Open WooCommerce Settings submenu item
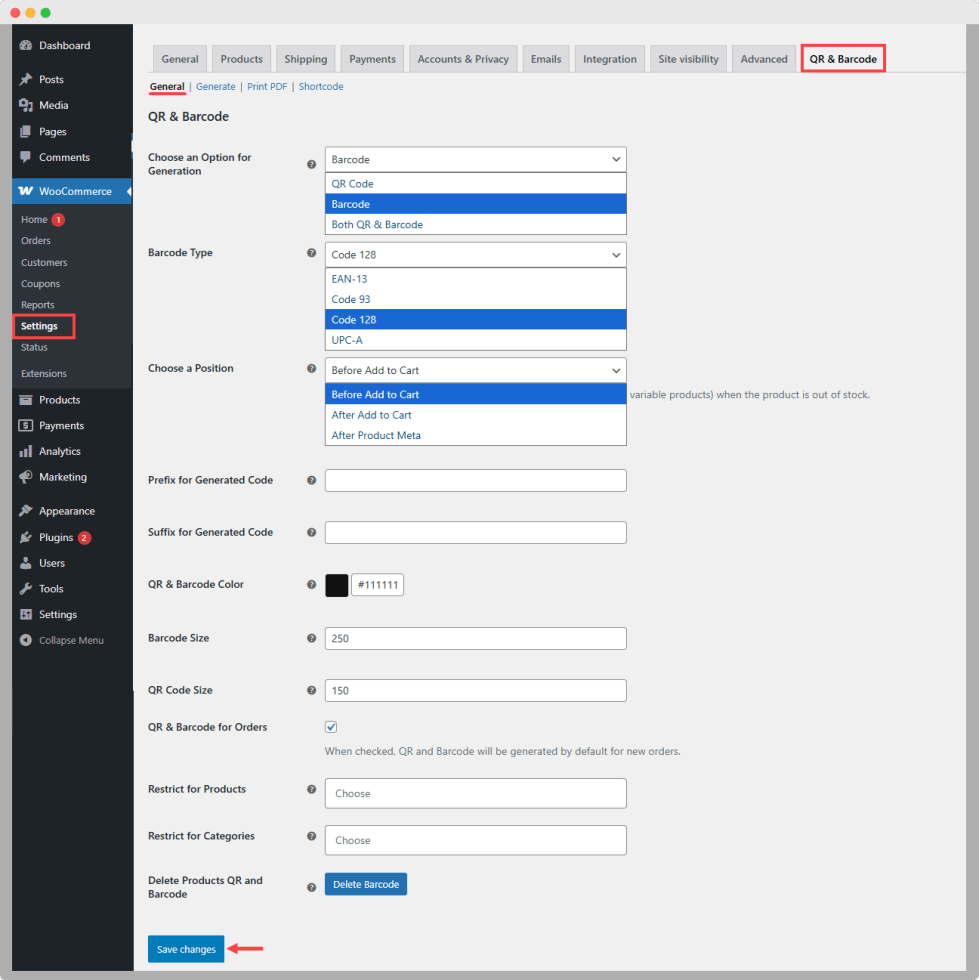The width and height of the screenshot is (979, 980). point(39,326)
